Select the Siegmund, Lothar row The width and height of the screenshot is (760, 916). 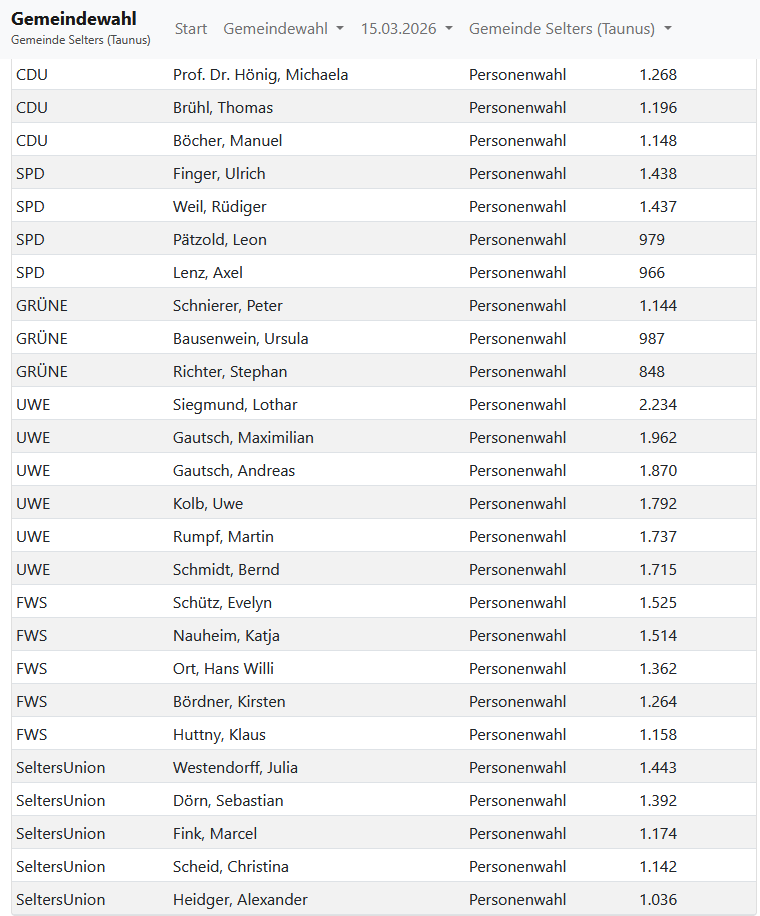[235, 405]
